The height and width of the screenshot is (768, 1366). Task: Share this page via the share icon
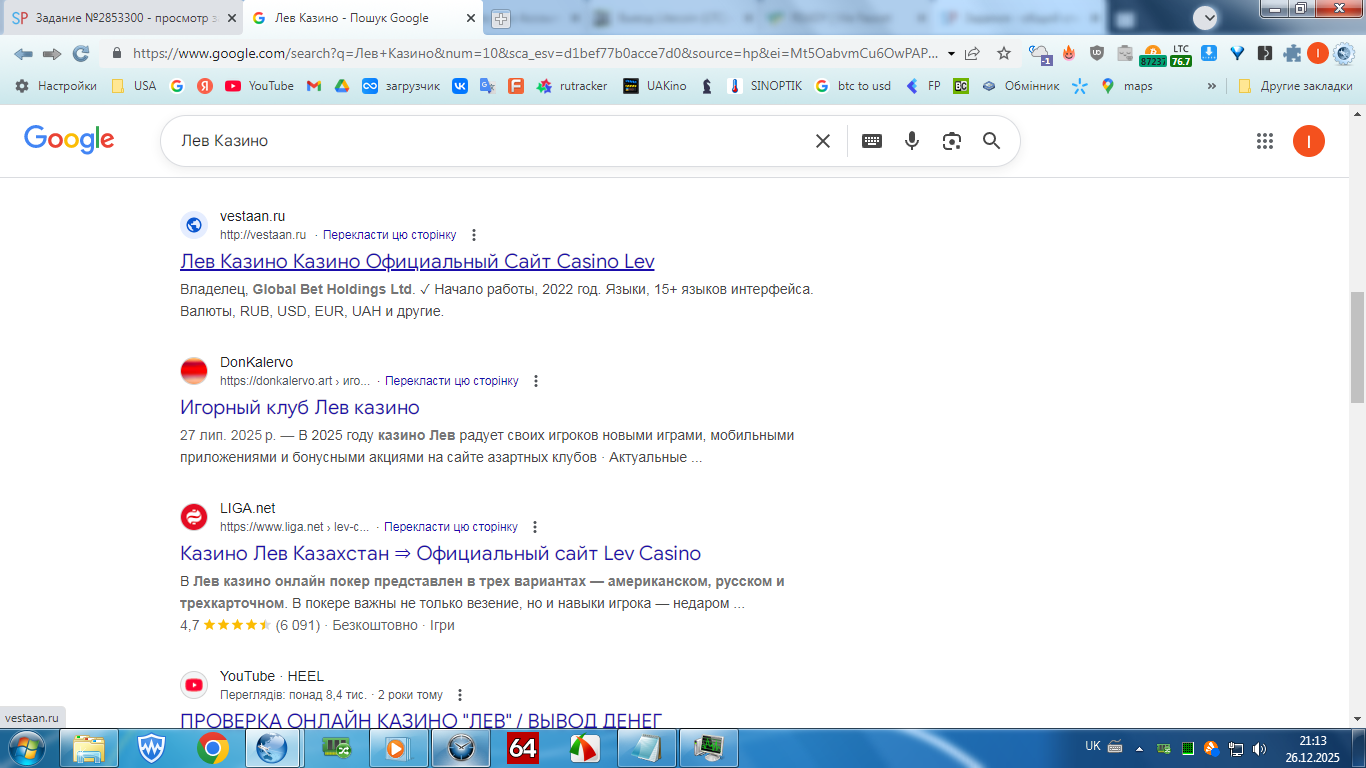(x=972, y=54)
